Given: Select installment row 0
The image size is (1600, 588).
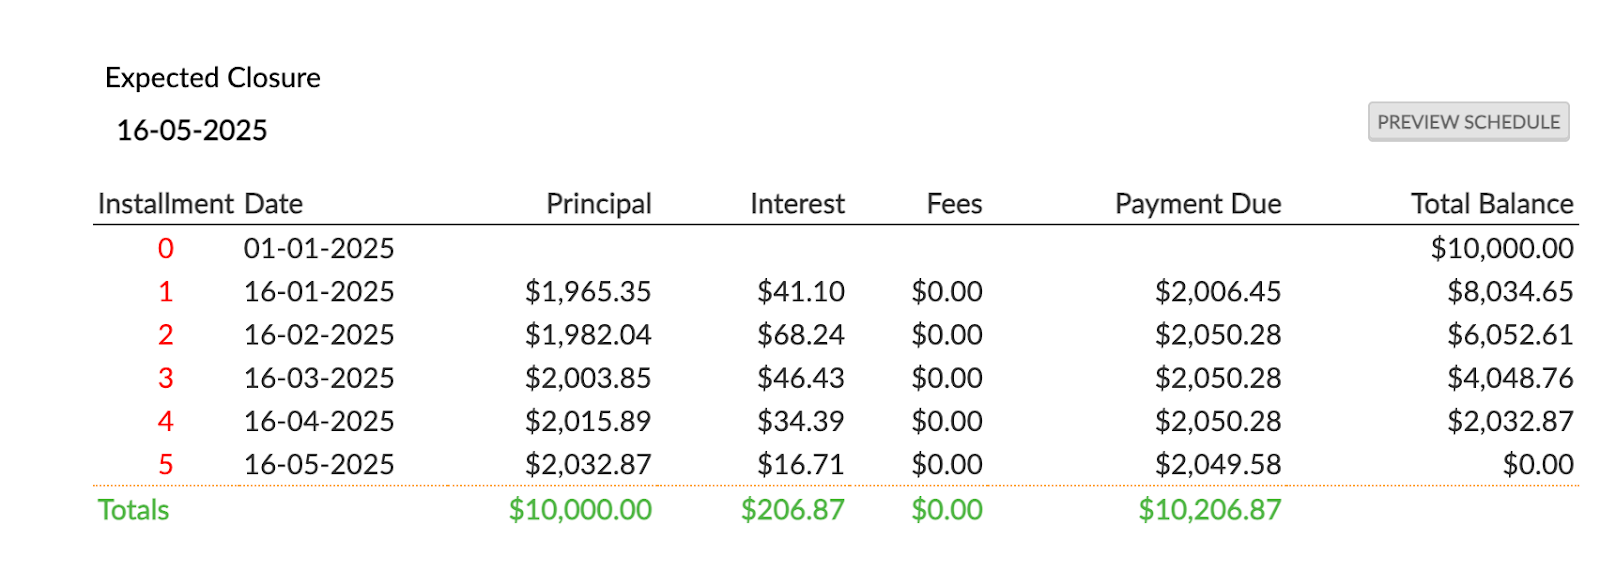Looking at the screenshot, I should pos(167,248).
